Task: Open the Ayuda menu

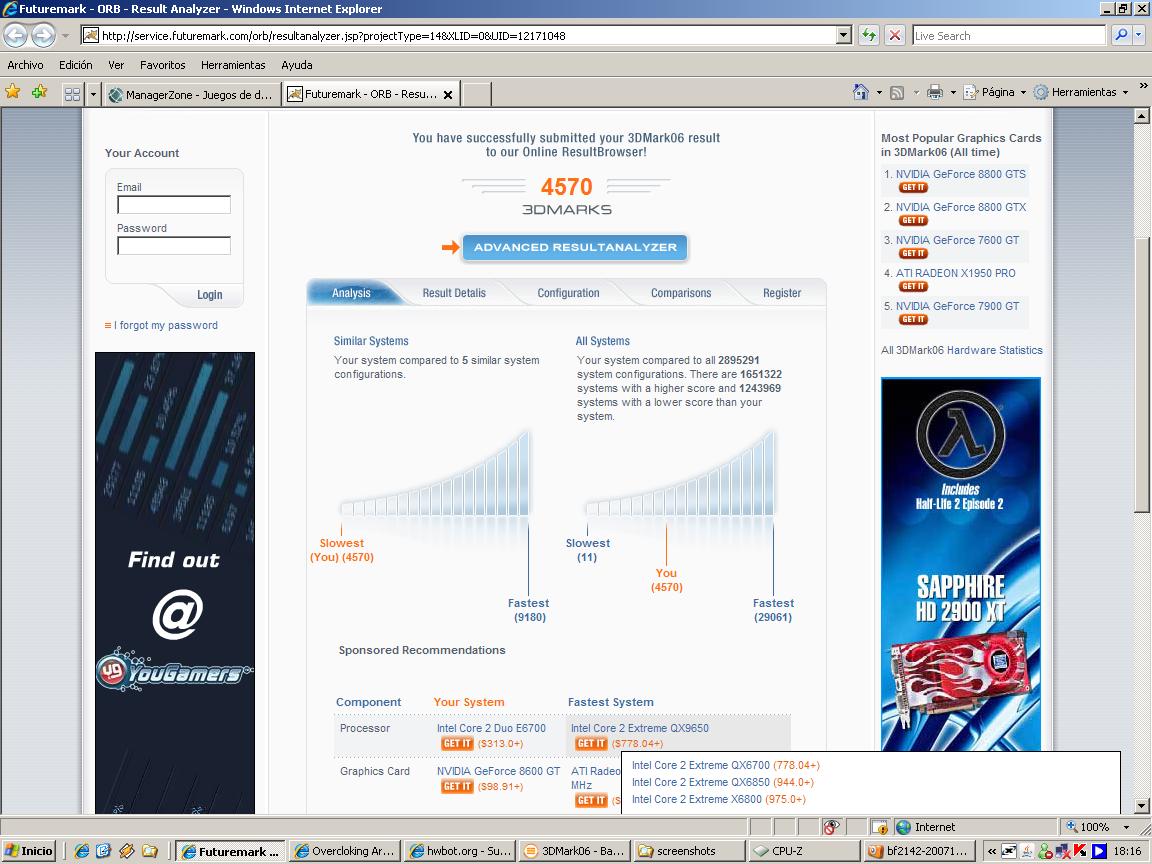Action: [297, 65]
